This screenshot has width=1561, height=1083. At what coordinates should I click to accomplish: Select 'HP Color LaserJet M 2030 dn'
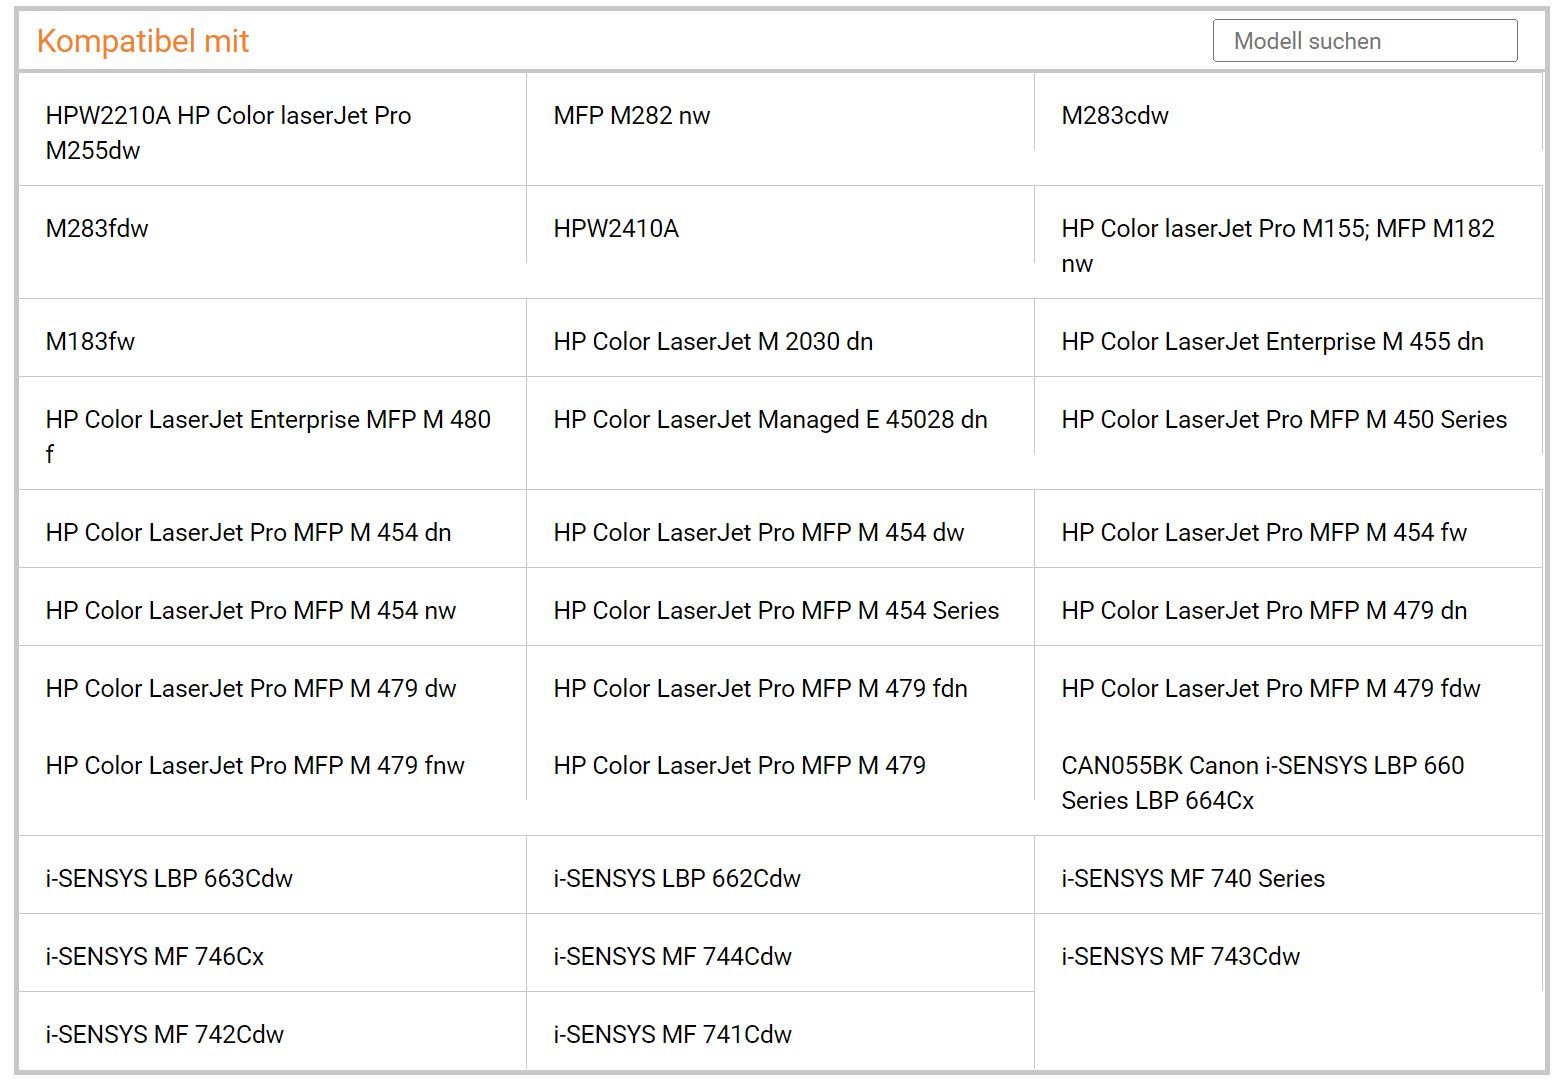point(712,342)
